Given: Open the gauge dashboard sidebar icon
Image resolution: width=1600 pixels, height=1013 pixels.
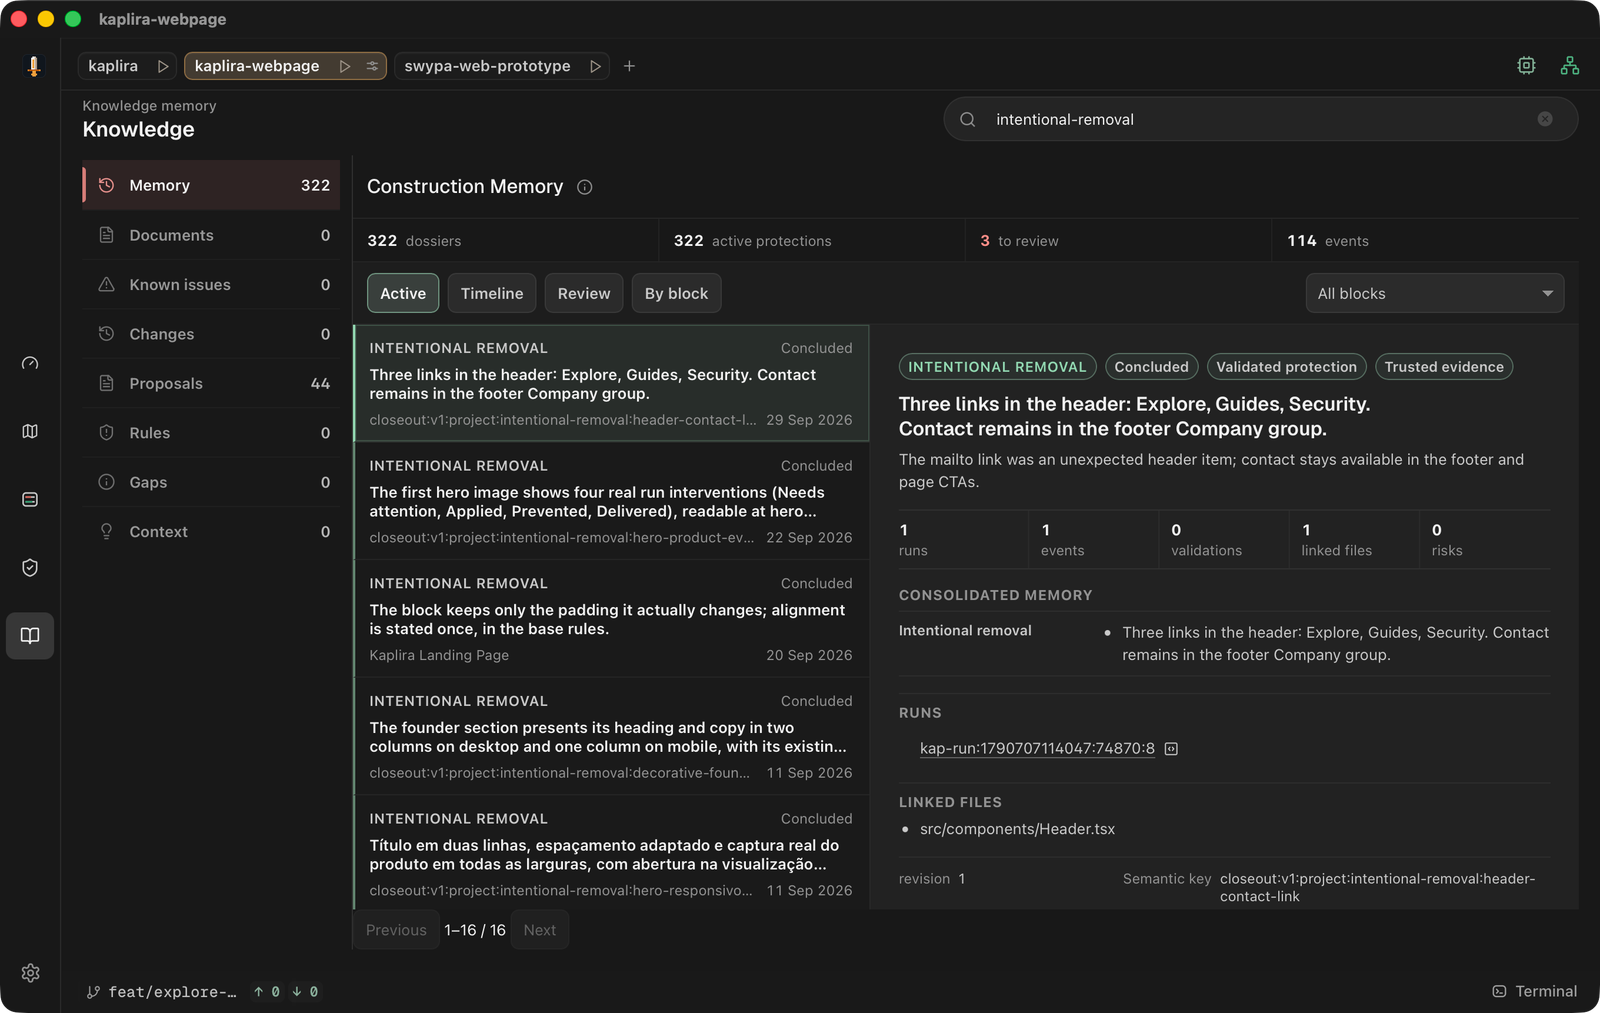Looking at the screenshot, I should pos(30,363).
